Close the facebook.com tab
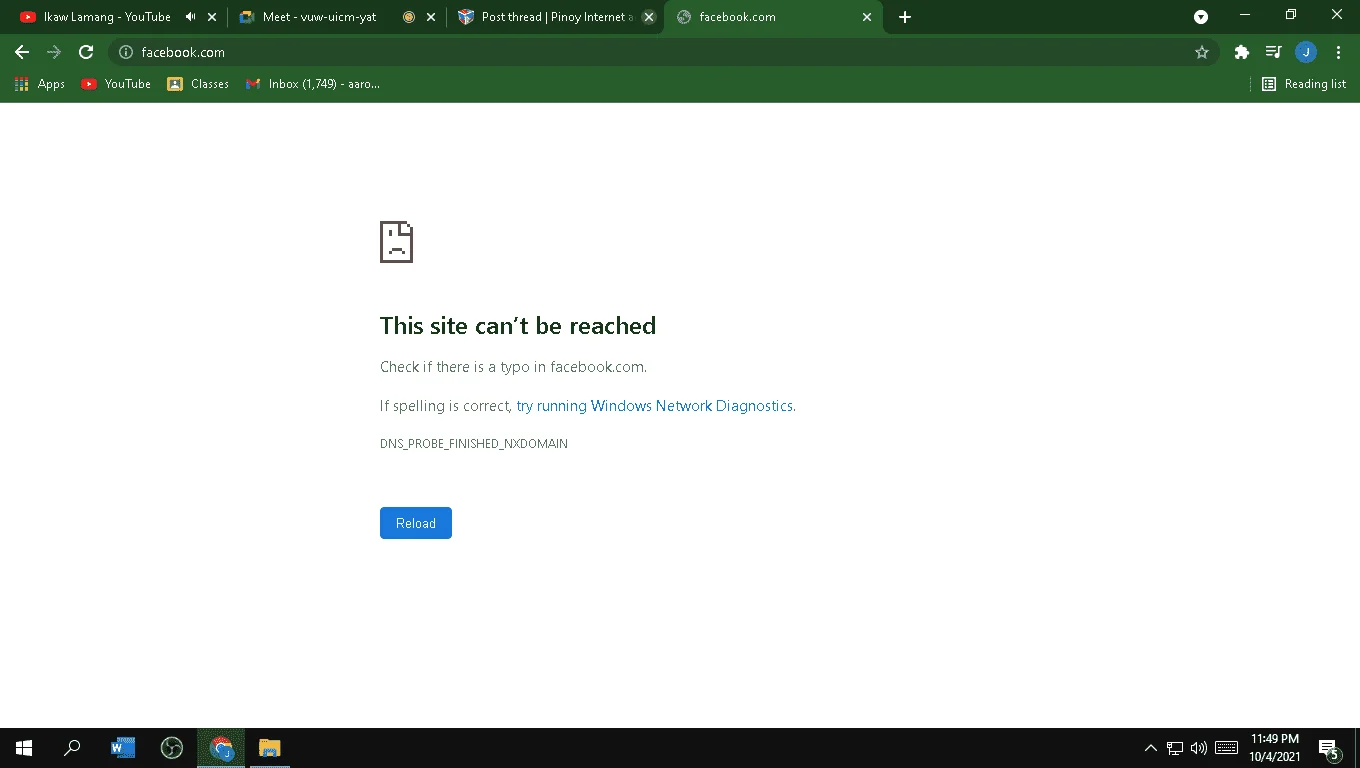This screenshot has width=1360, height=768. (x=867, y=17)
